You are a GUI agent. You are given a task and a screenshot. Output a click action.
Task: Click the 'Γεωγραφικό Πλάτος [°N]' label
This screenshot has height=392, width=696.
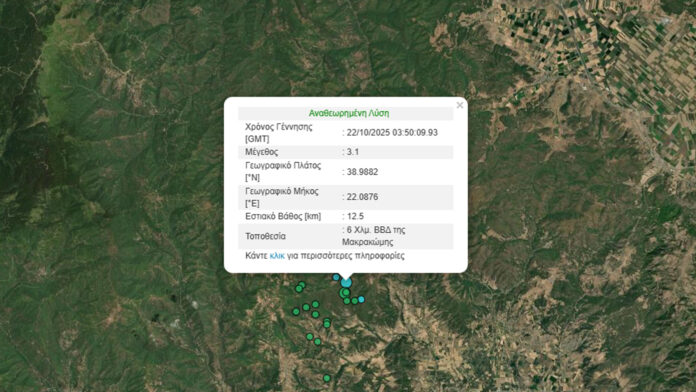[283, 172]
